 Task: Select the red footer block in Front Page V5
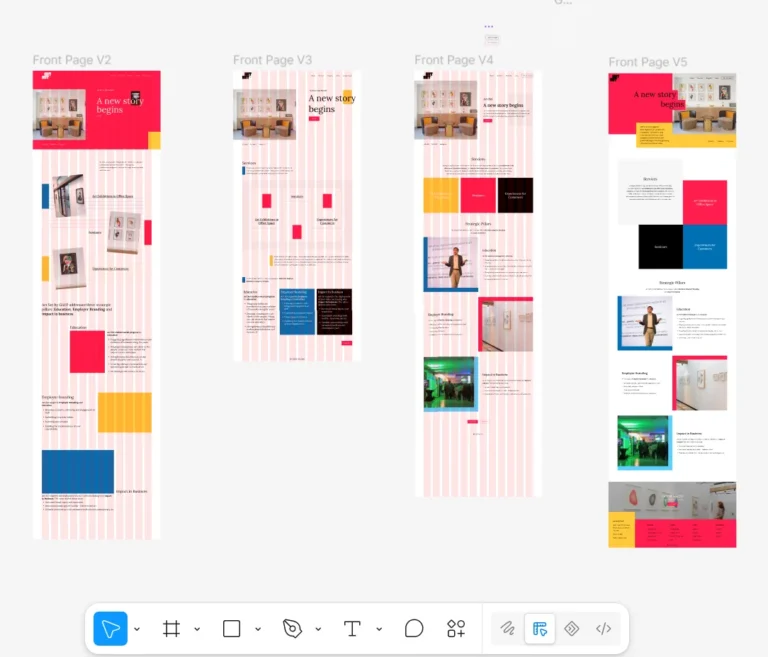(685, 534)
